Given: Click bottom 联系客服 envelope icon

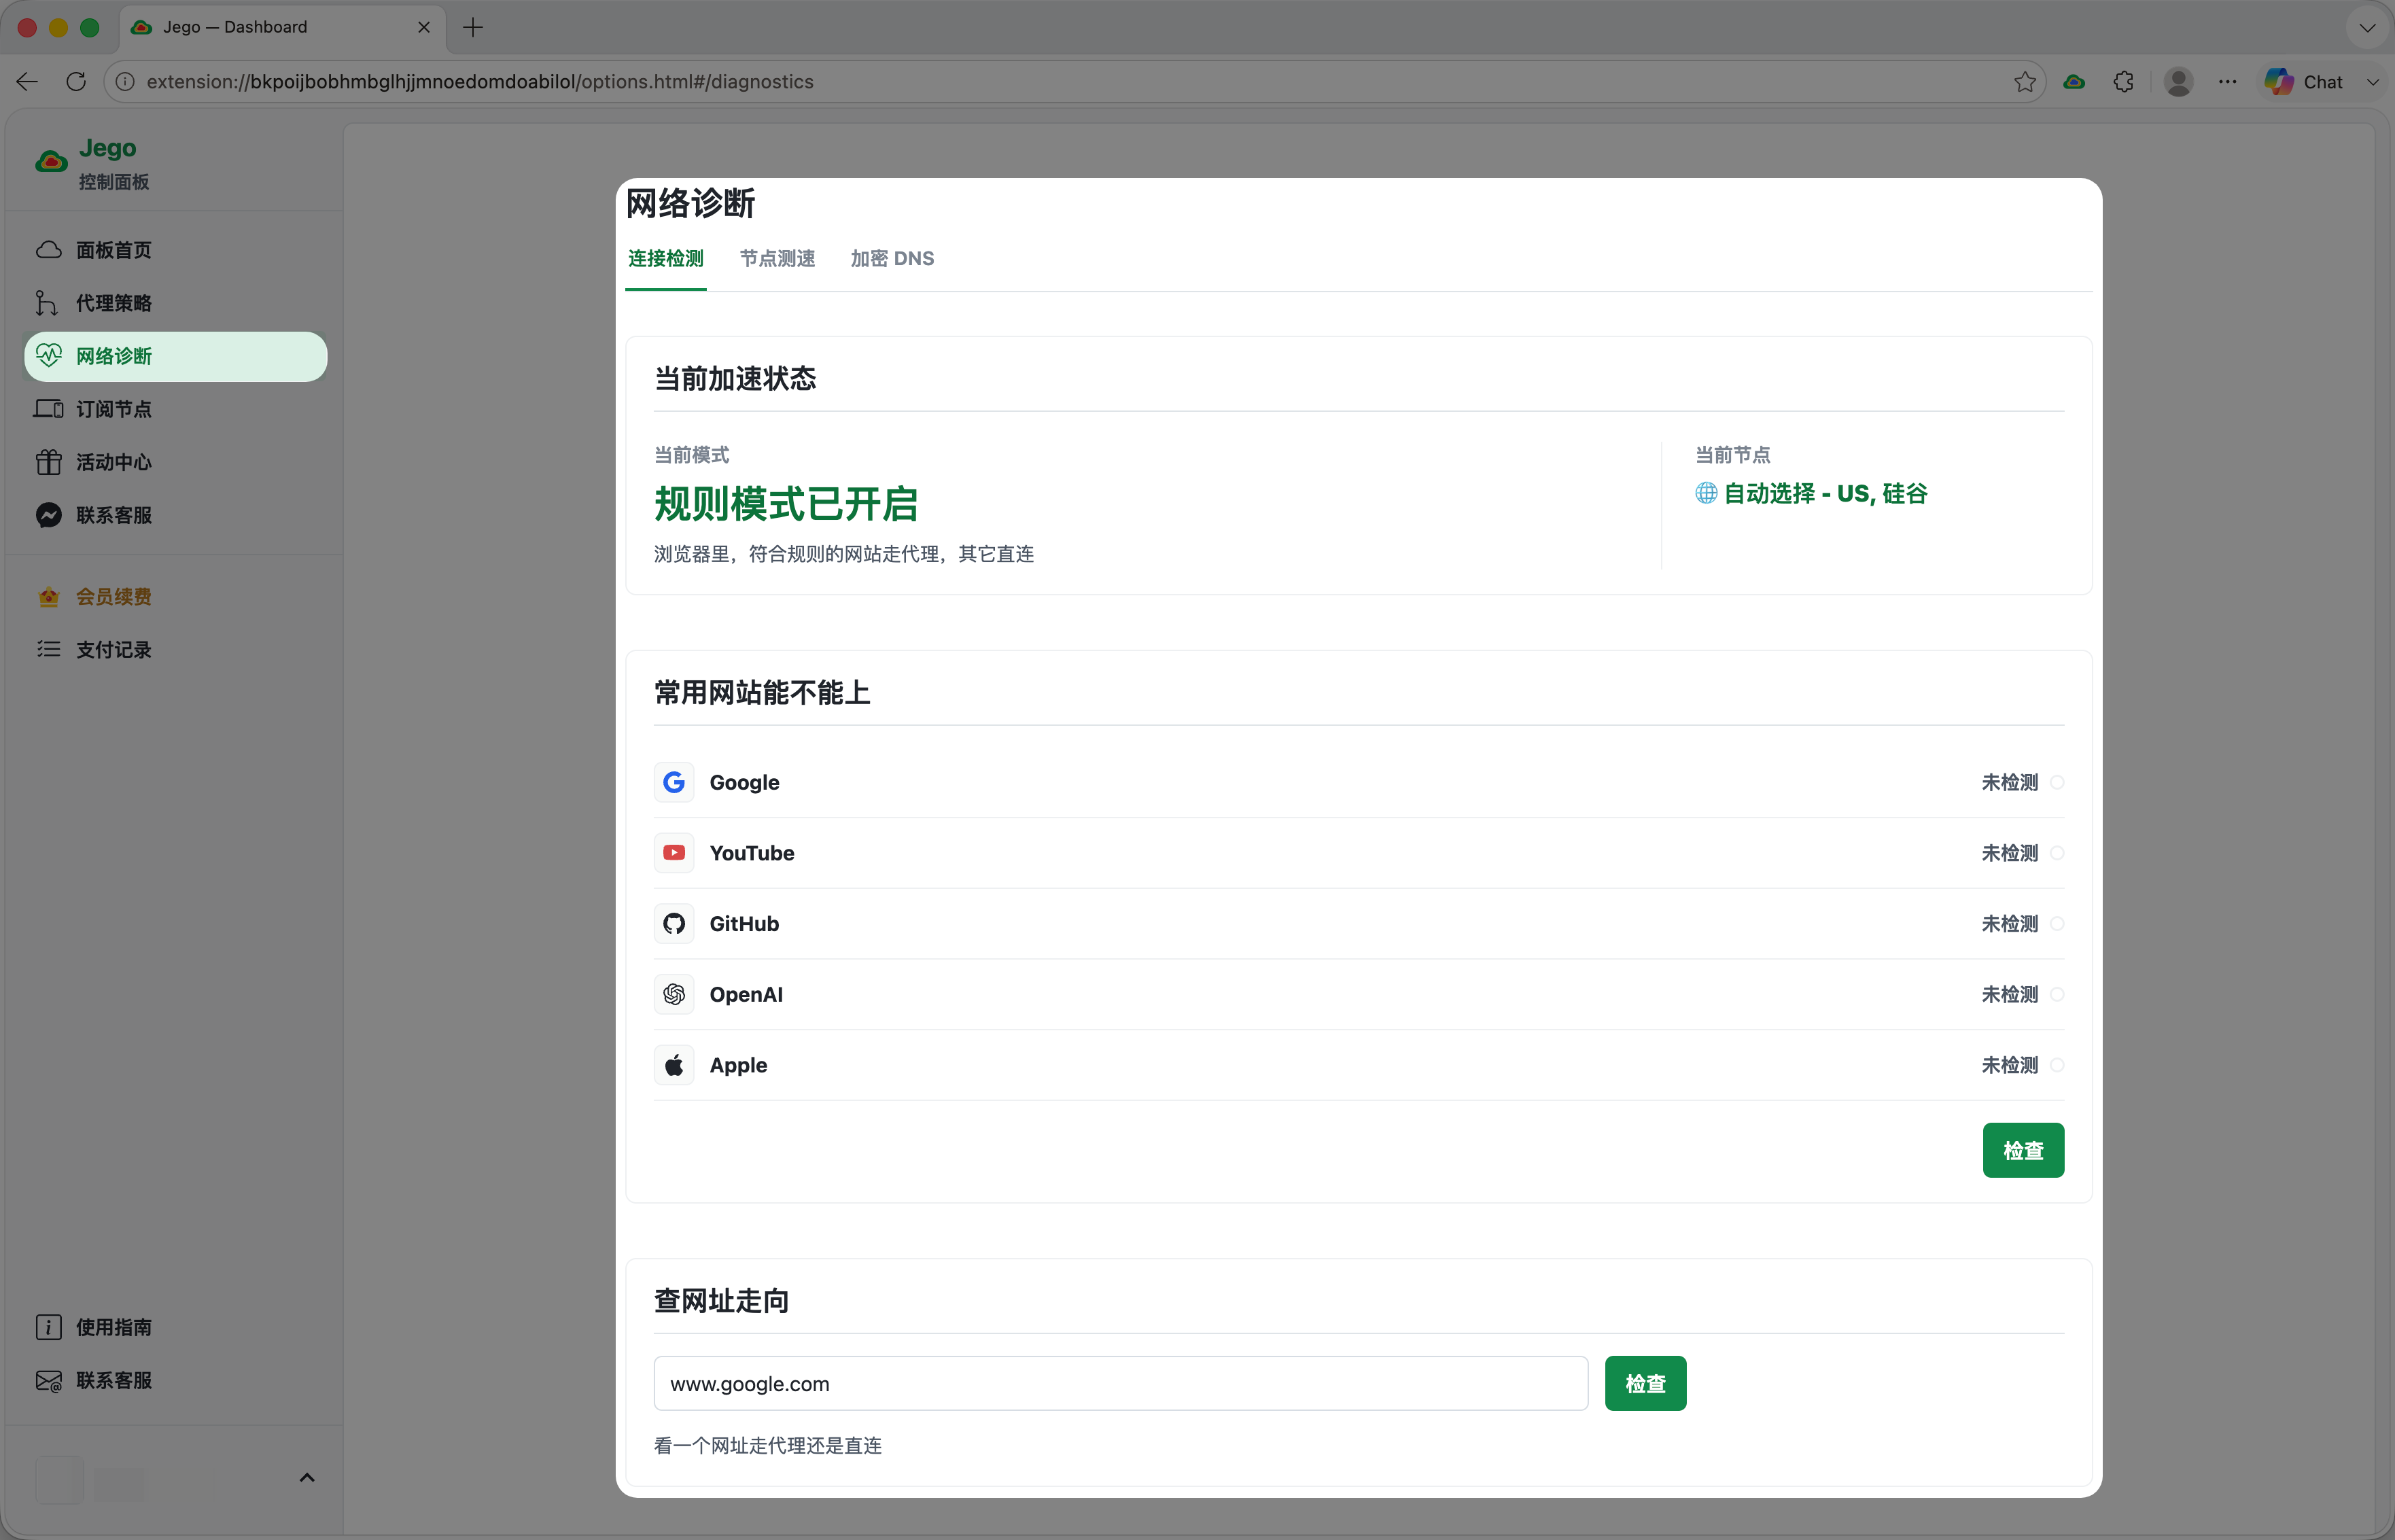Looking at the screenshot, I should [x=49, y=1381].
